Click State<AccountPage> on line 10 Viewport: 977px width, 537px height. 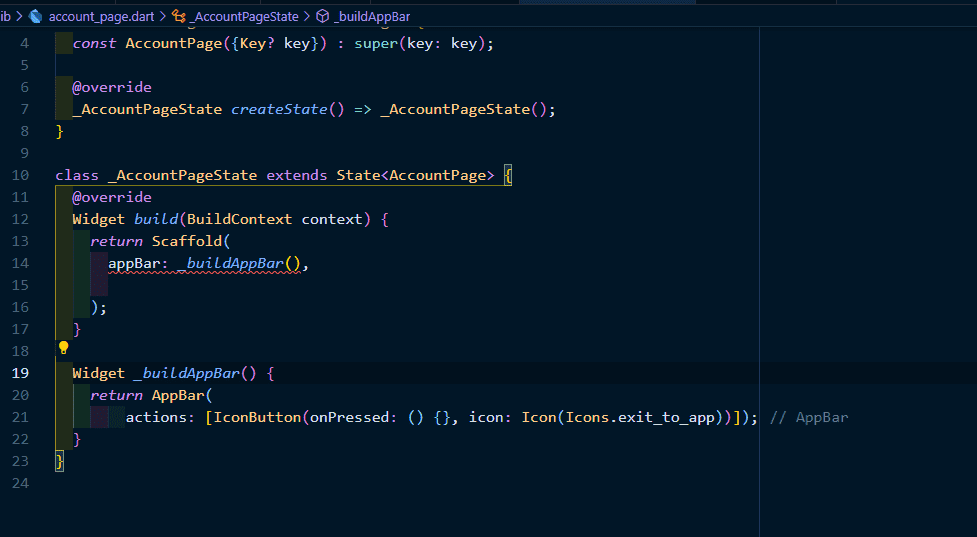[416, 176]
